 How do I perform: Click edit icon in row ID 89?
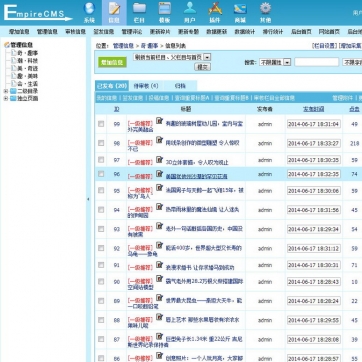[x=160, y=298]
